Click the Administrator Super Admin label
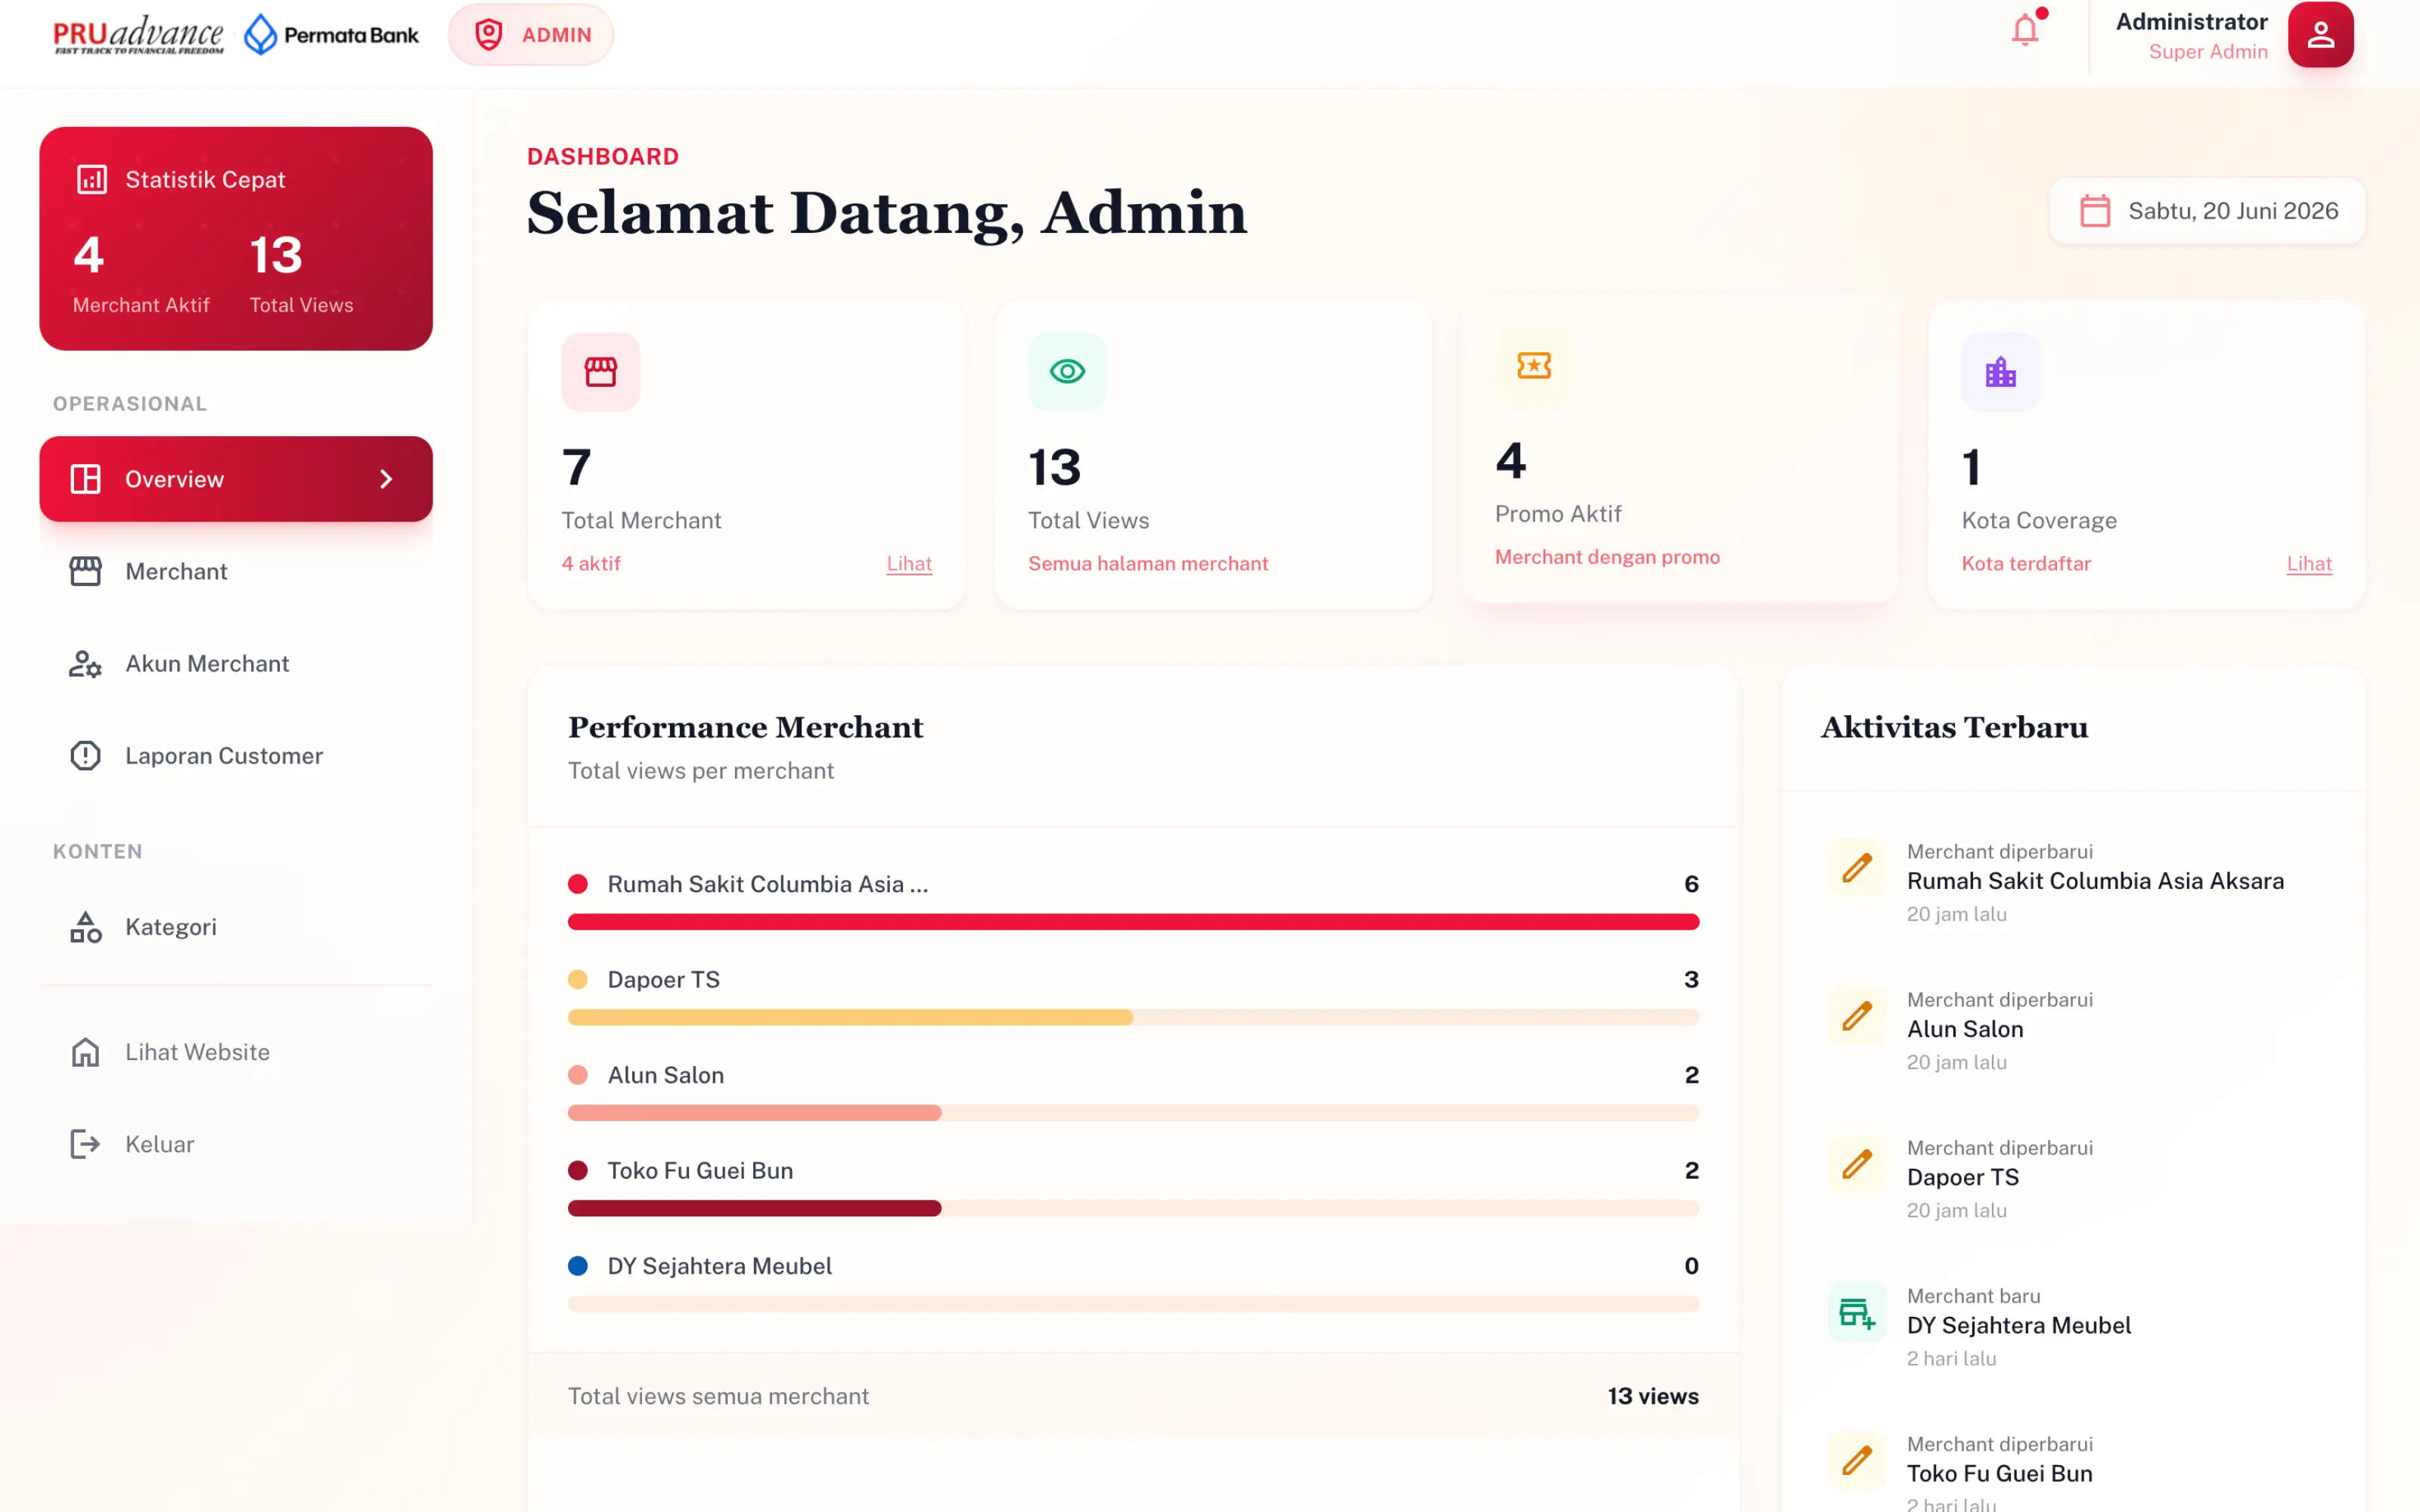2420x1512 pixels. (2191, 36)
